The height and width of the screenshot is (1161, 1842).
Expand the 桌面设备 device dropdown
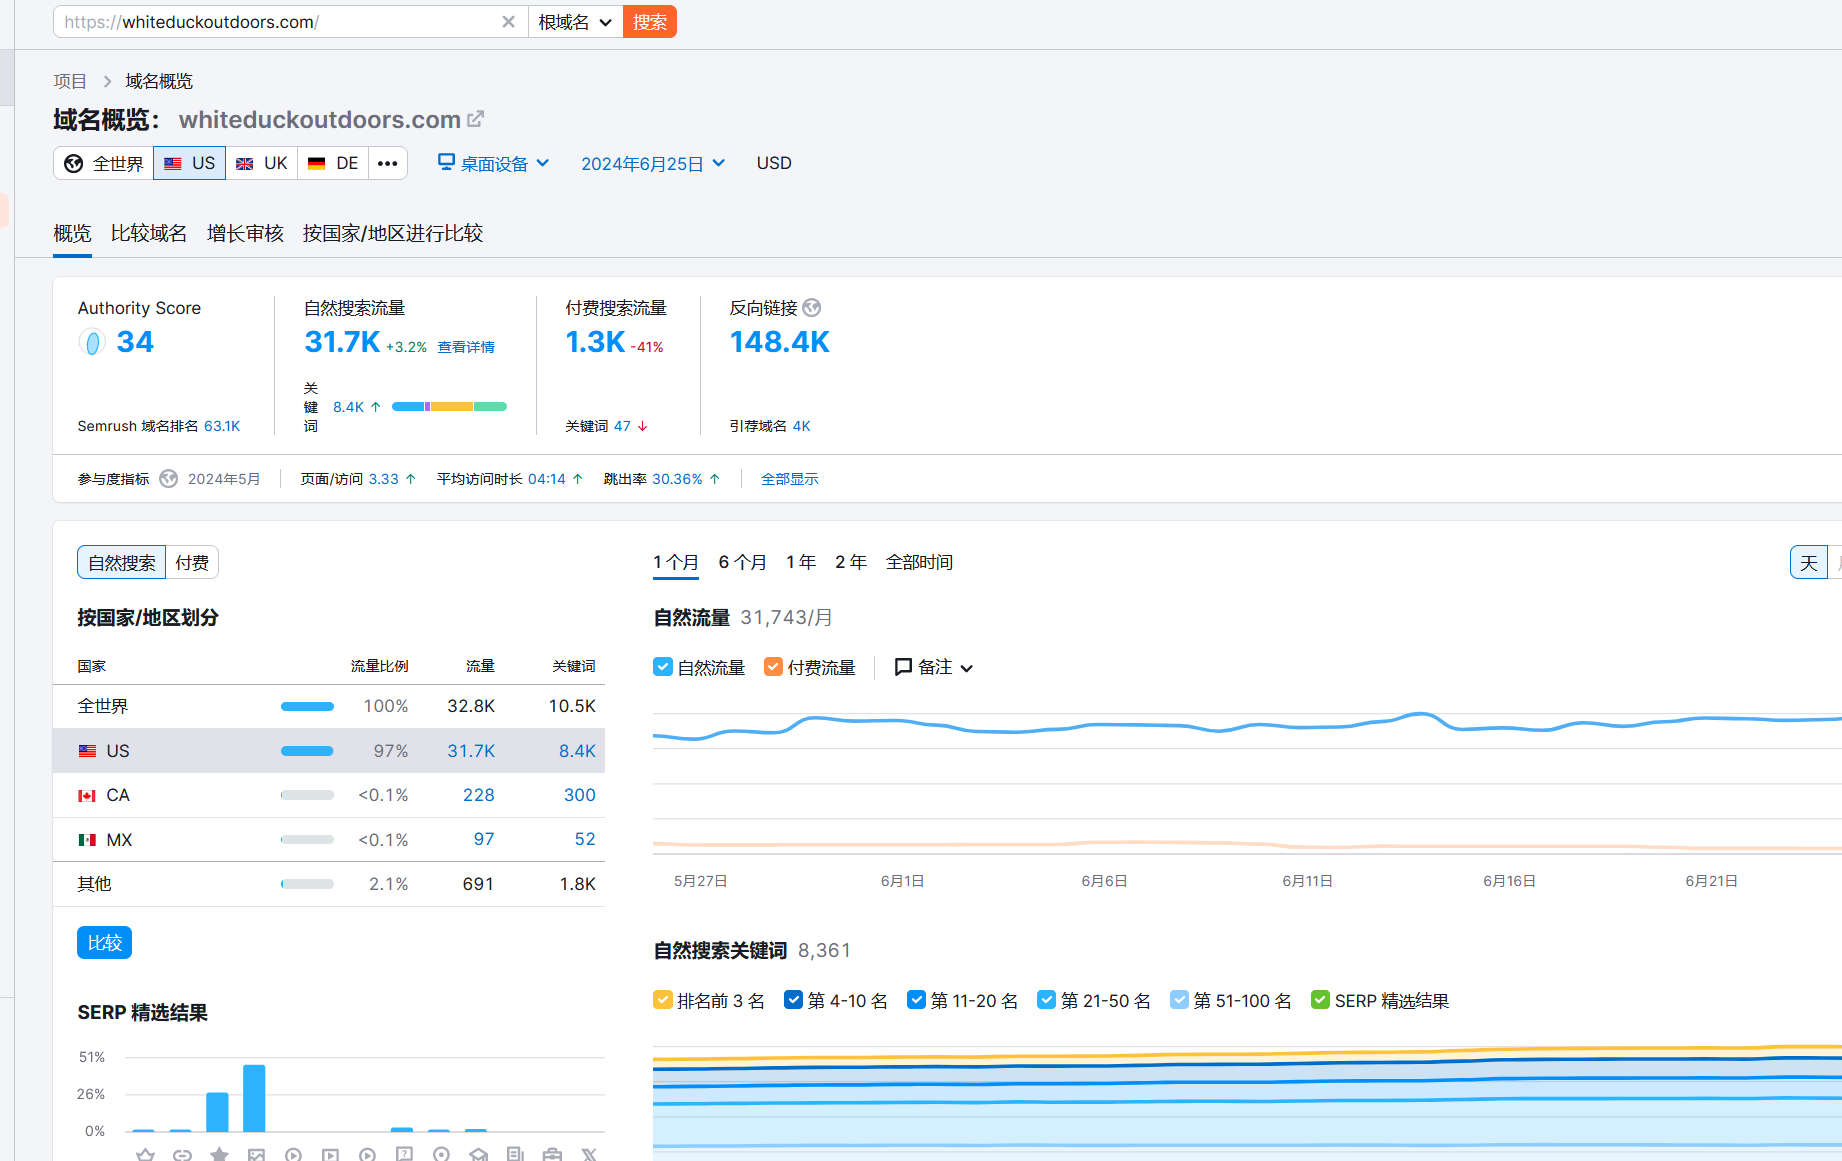coord(494,163)
